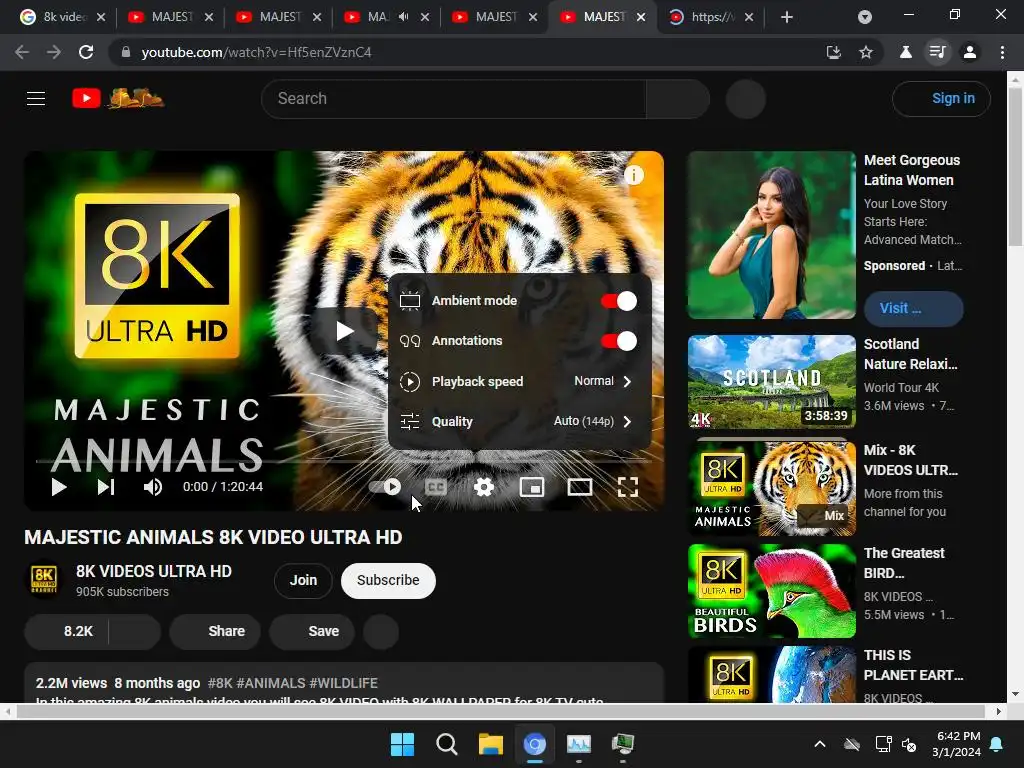The height and width of the screenshot is (768, 1024).
Task: Open Chrome media controls icon
Action: 938,52
